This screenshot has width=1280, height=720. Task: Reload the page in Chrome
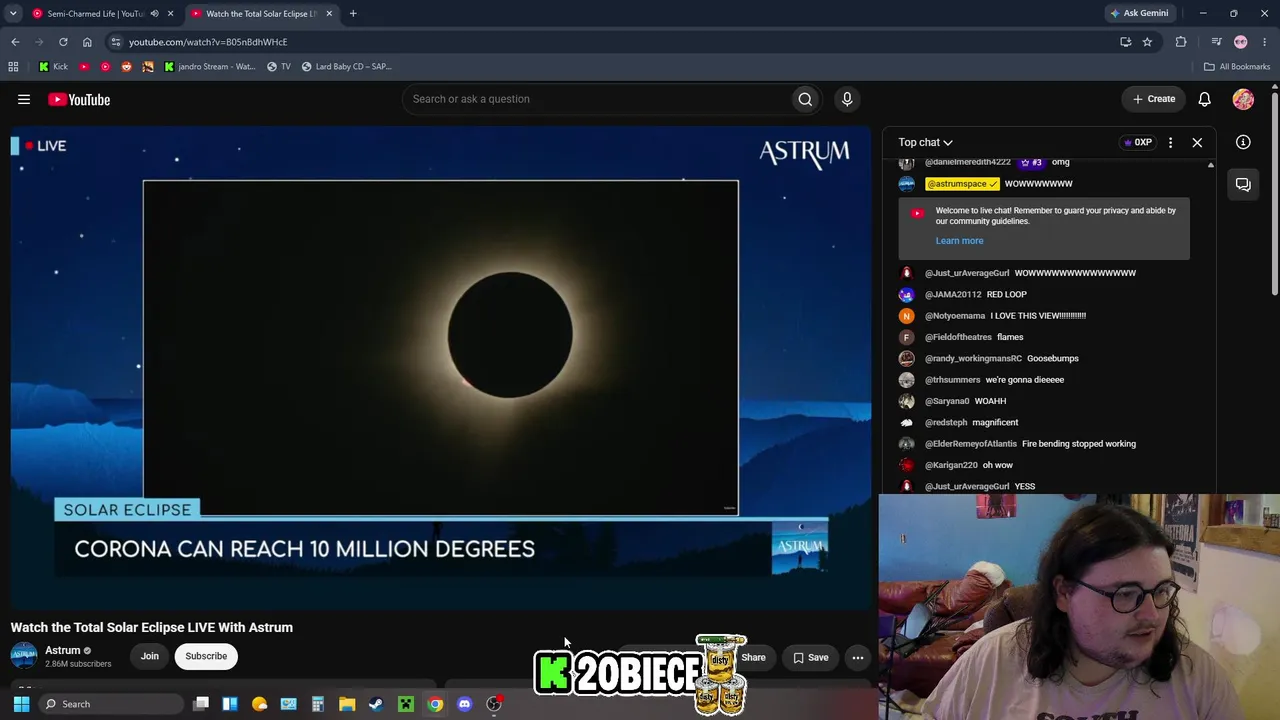tap(63, 42)
